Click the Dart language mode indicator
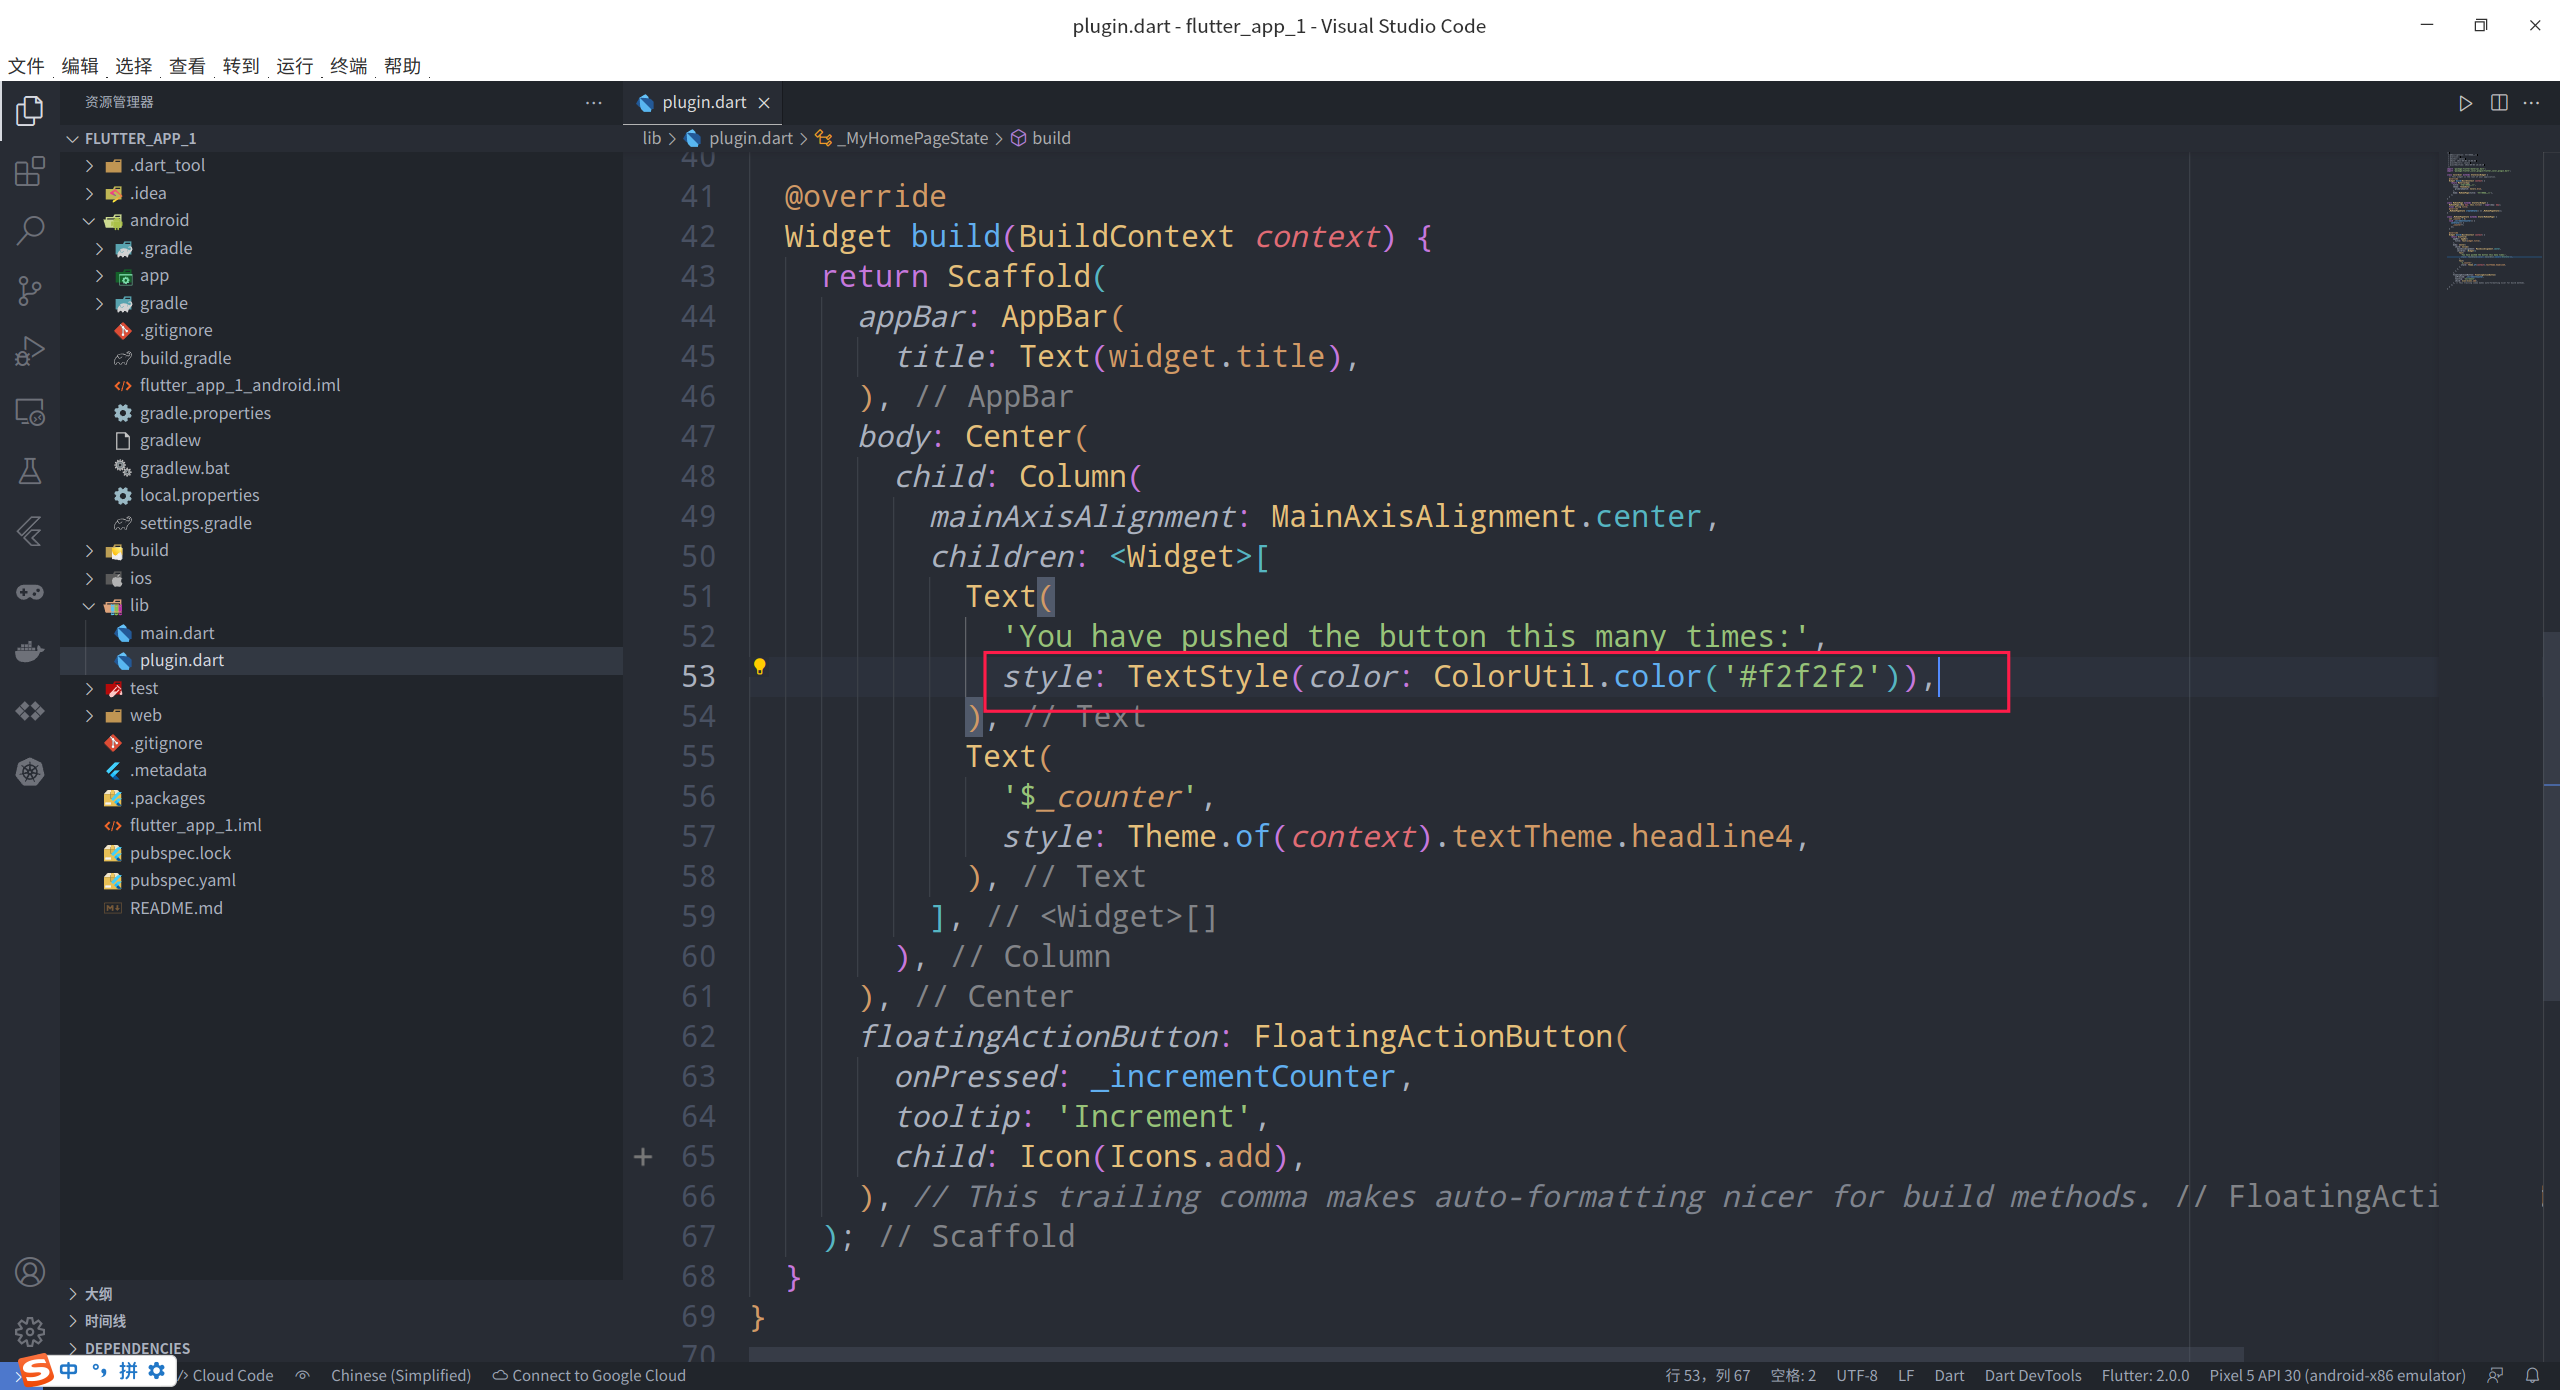 coord(1948,1375)
